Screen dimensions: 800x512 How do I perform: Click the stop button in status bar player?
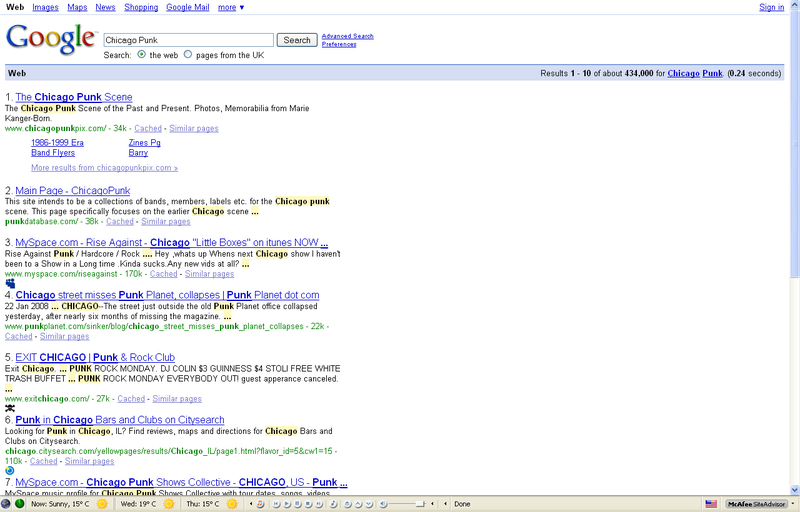(x=308, y=504)
